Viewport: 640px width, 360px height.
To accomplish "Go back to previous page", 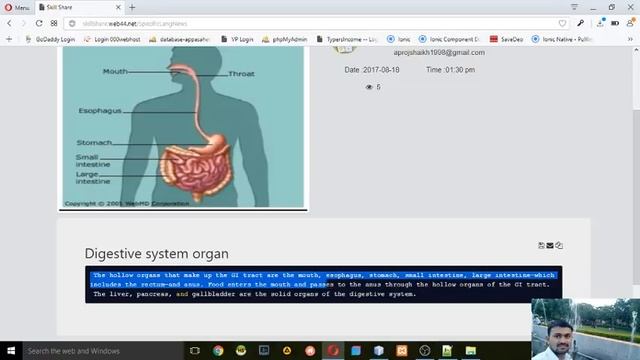I will point(9,24).
